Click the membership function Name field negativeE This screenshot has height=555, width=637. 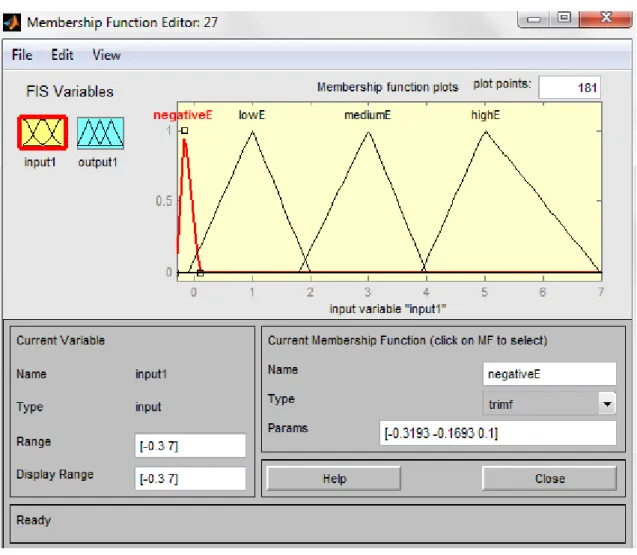(549, 374)
